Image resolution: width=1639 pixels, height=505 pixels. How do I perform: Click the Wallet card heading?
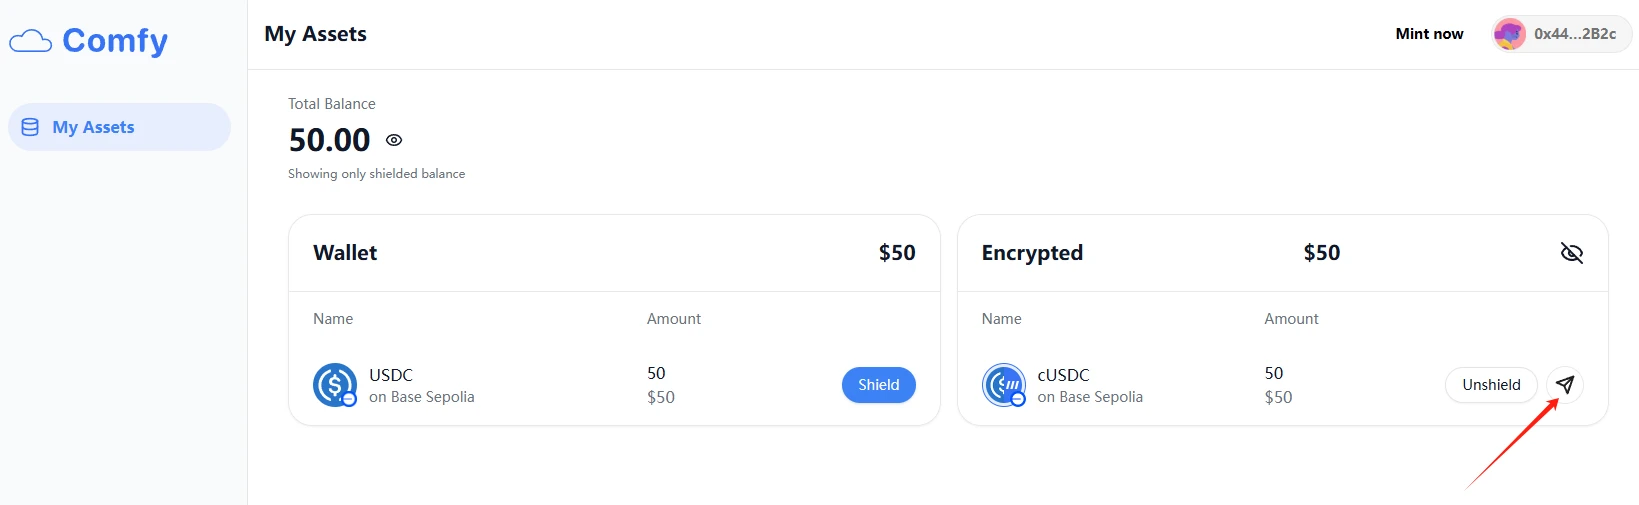click(x=345, y=253)
